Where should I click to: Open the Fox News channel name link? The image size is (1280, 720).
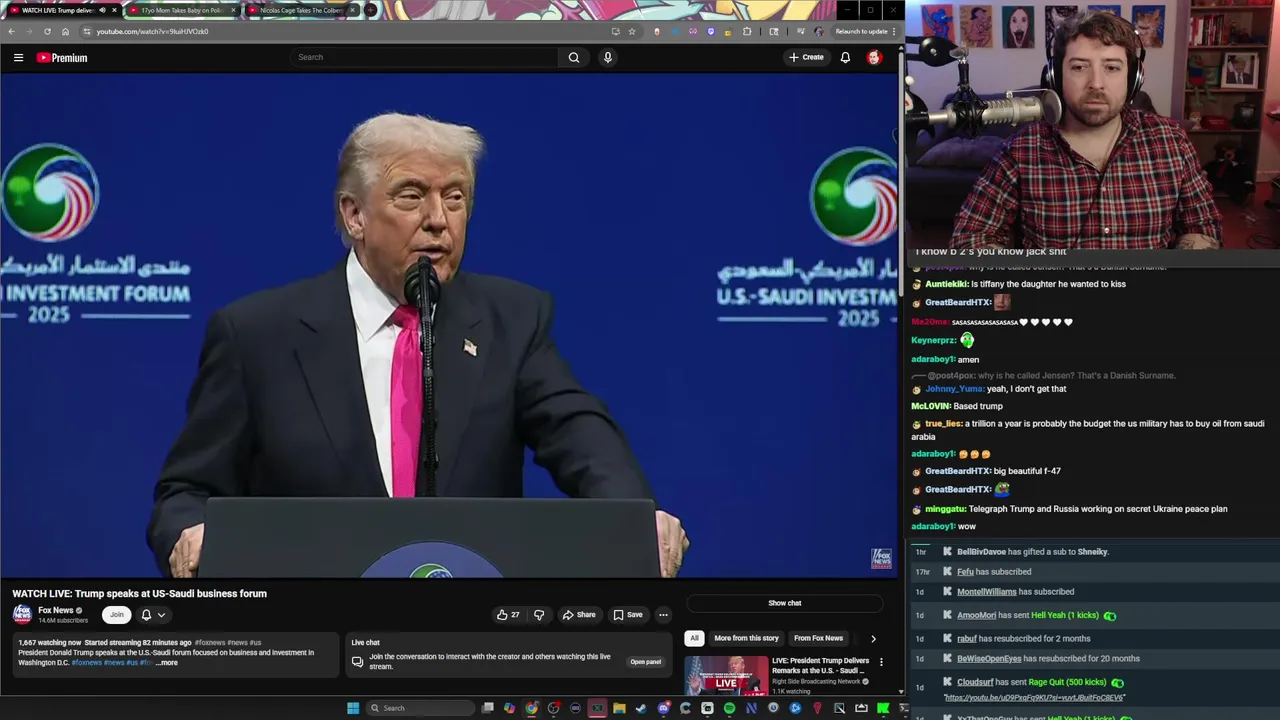click(56, 610)
